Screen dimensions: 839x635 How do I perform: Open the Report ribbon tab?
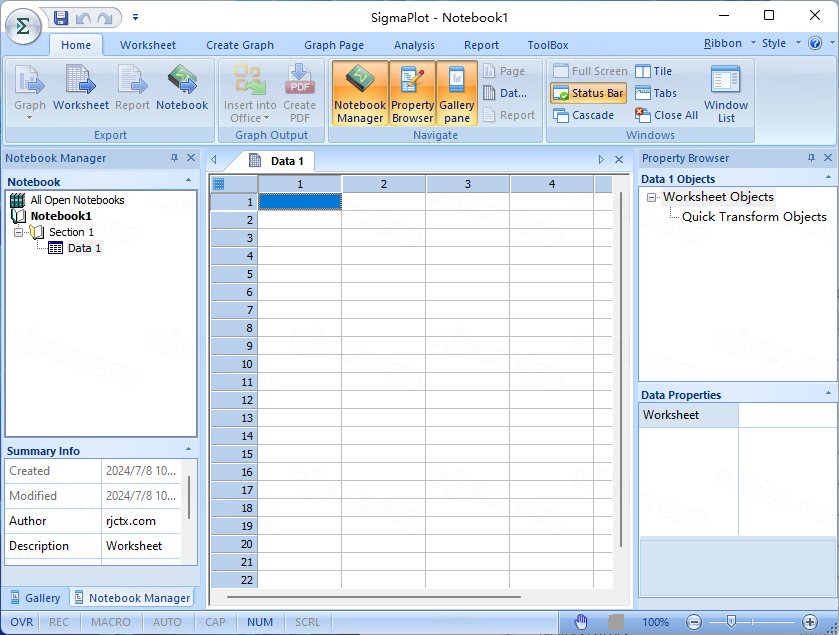point(481,45)
